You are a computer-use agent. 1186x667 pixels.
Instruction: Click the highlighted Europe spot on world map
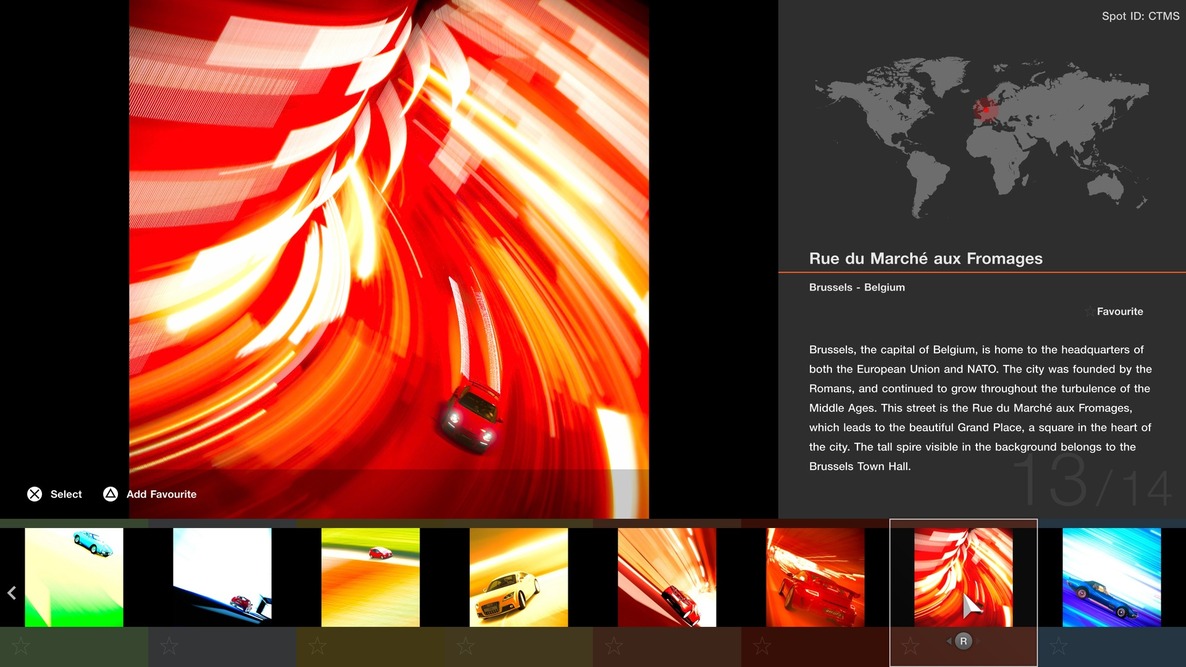(x=986, y=109)
